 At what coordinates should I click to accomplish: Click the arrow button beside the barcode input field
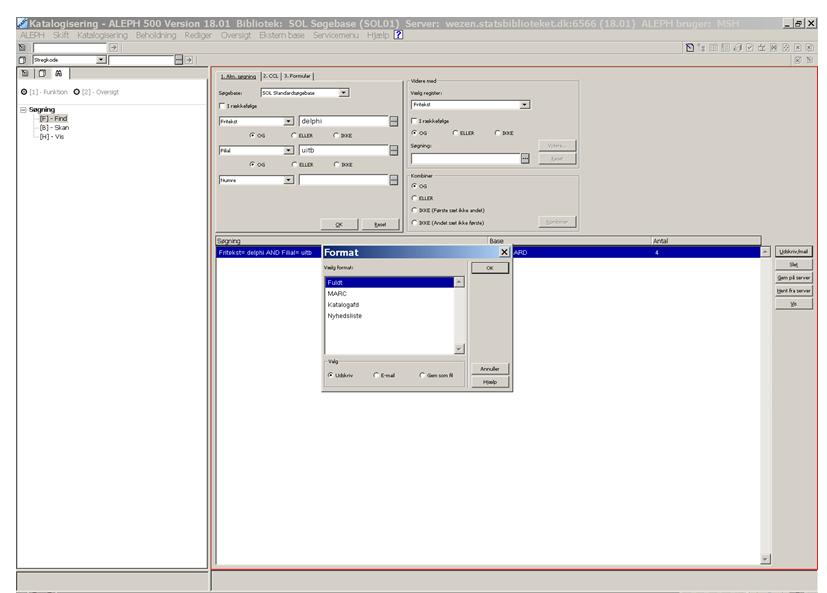click(x=190, y=60)
